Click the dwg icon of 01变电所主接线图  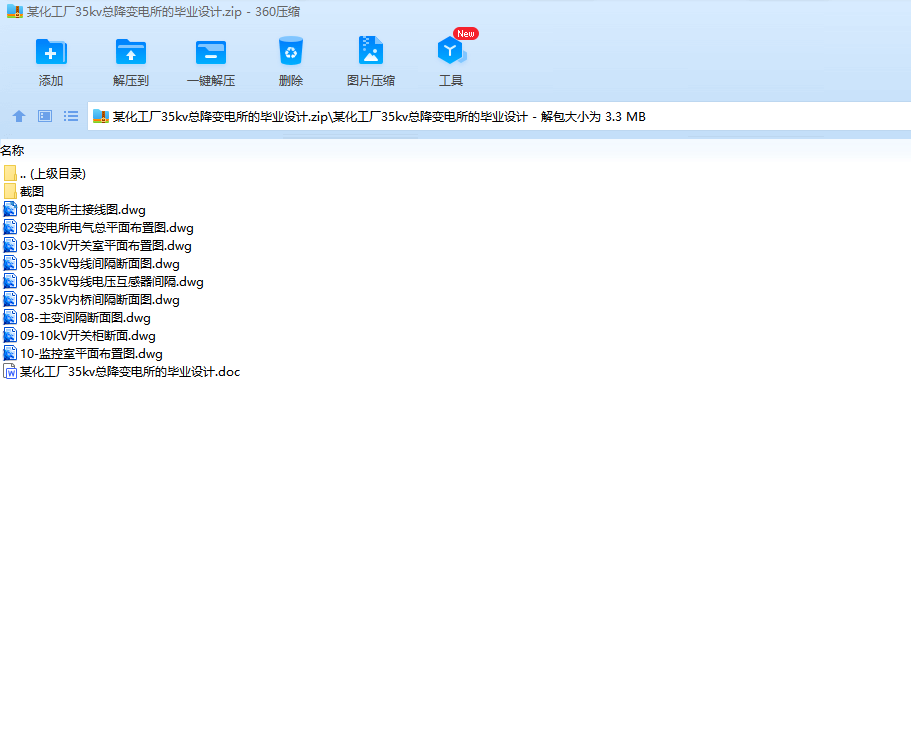tap(10, 209)
